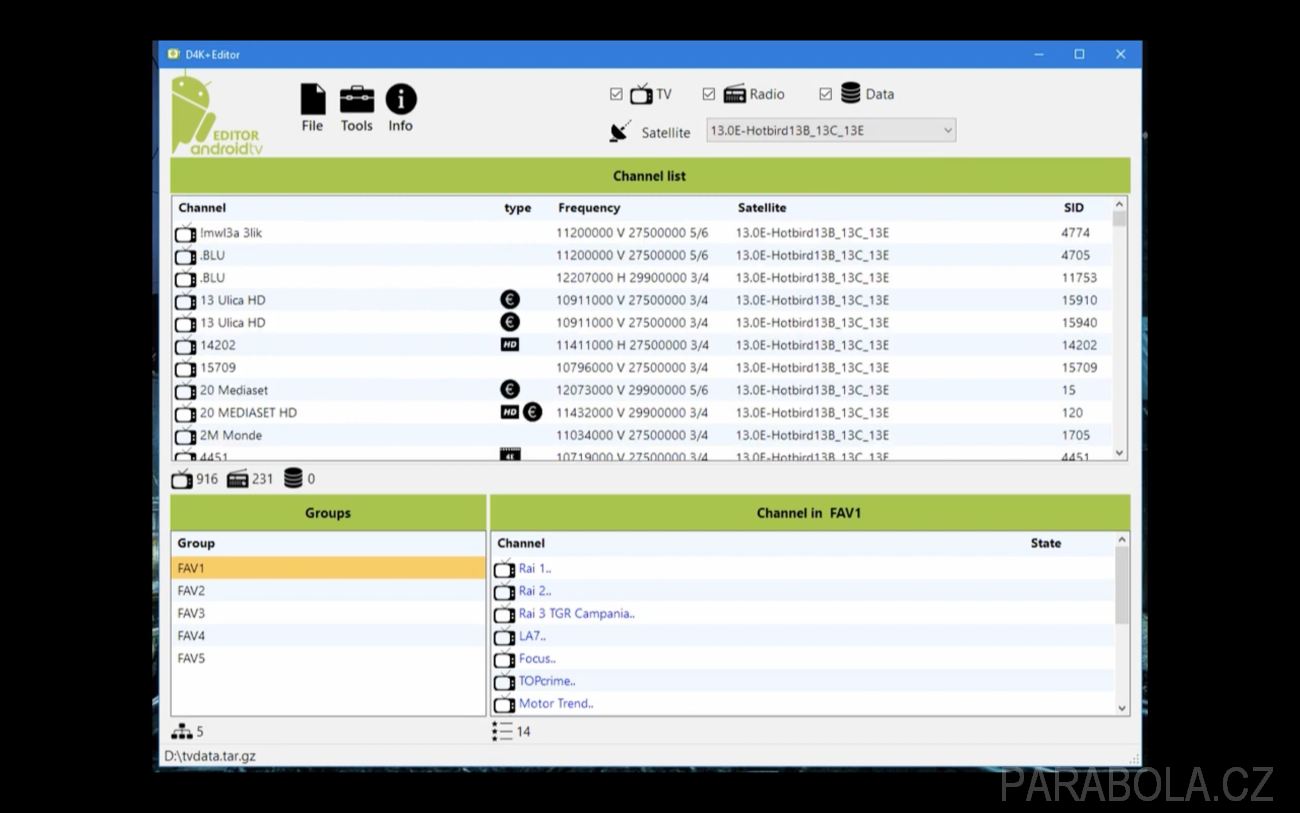Click the TV icon beside 2M Monde
The width and height of the screenshot is (1300, 813).
[x=186, y=436]
